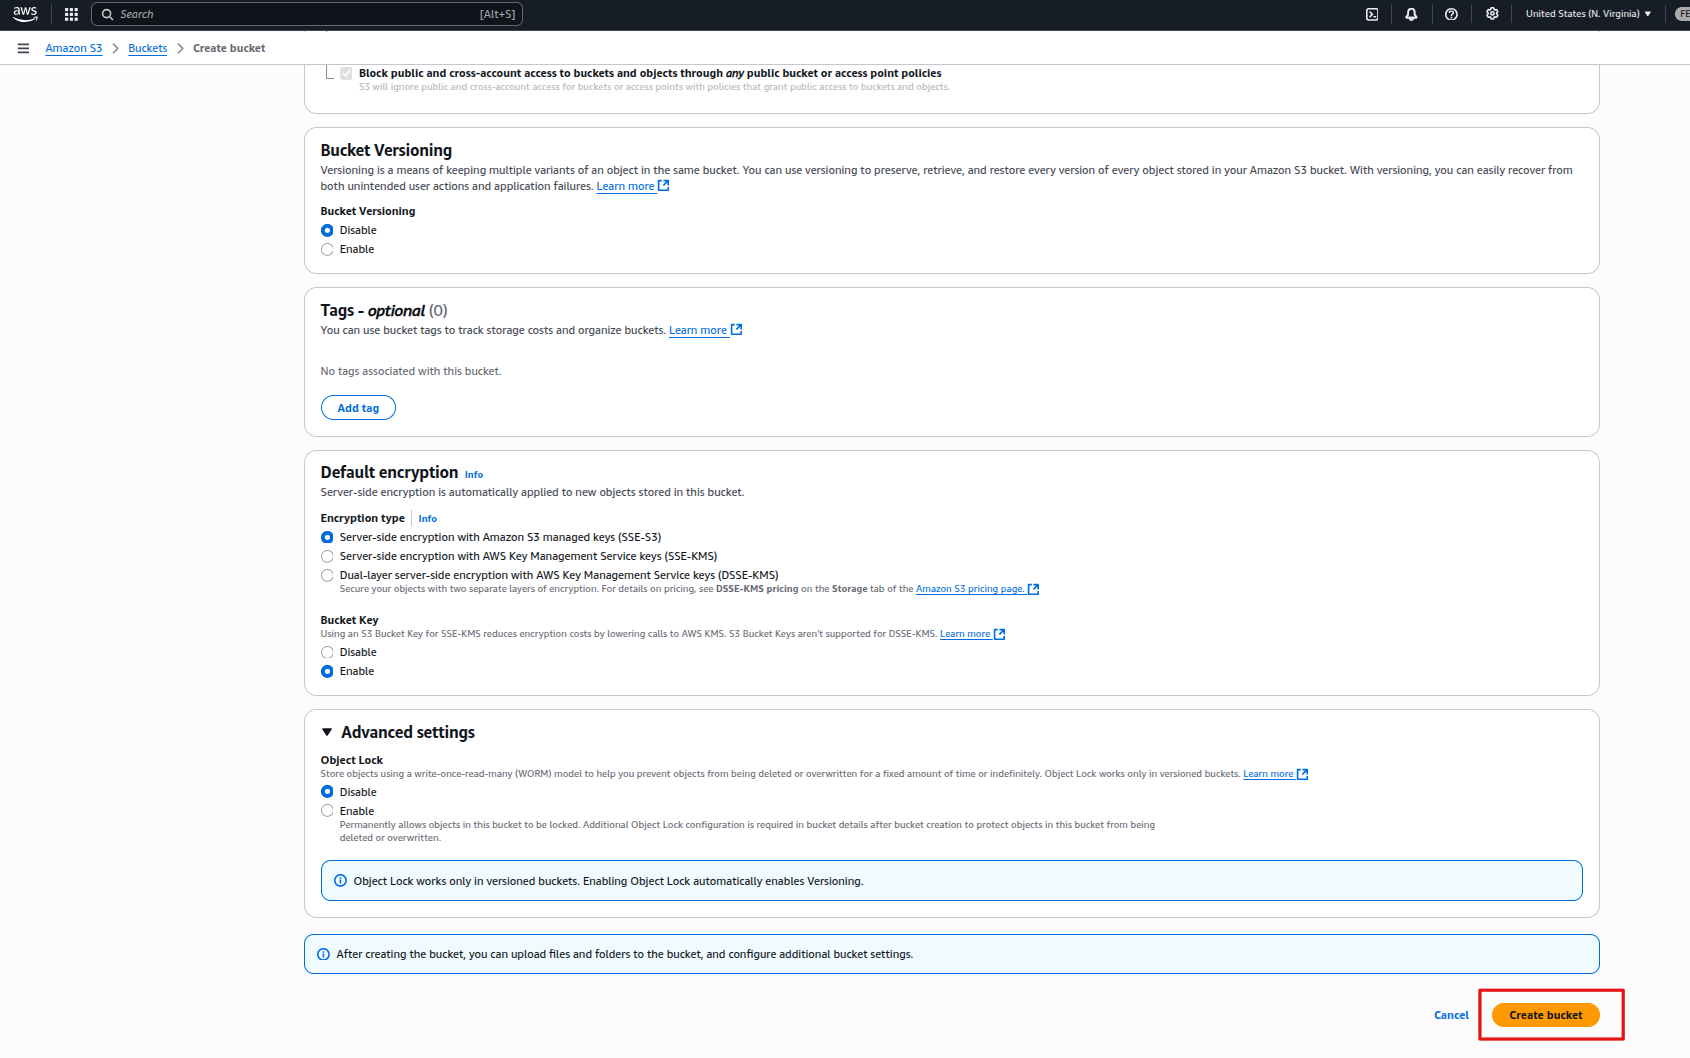Open the hamburger side navigation menu
Viewport: 1690px width, 1058px height.
(x=23, y=48)
